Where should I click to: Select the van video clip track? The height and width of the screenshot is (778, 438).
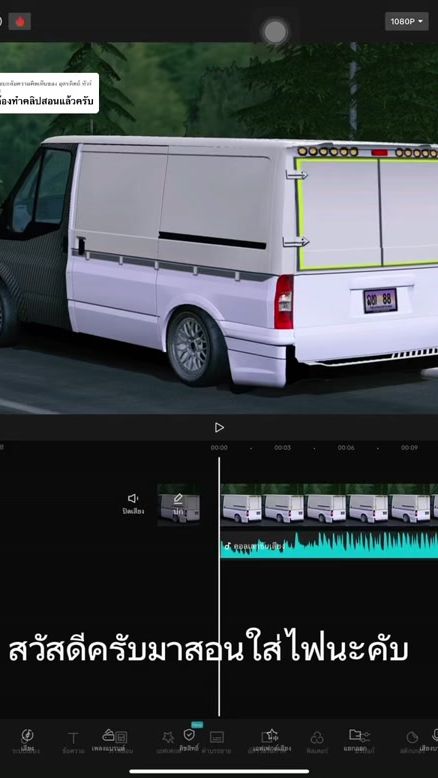pos(329,505)
